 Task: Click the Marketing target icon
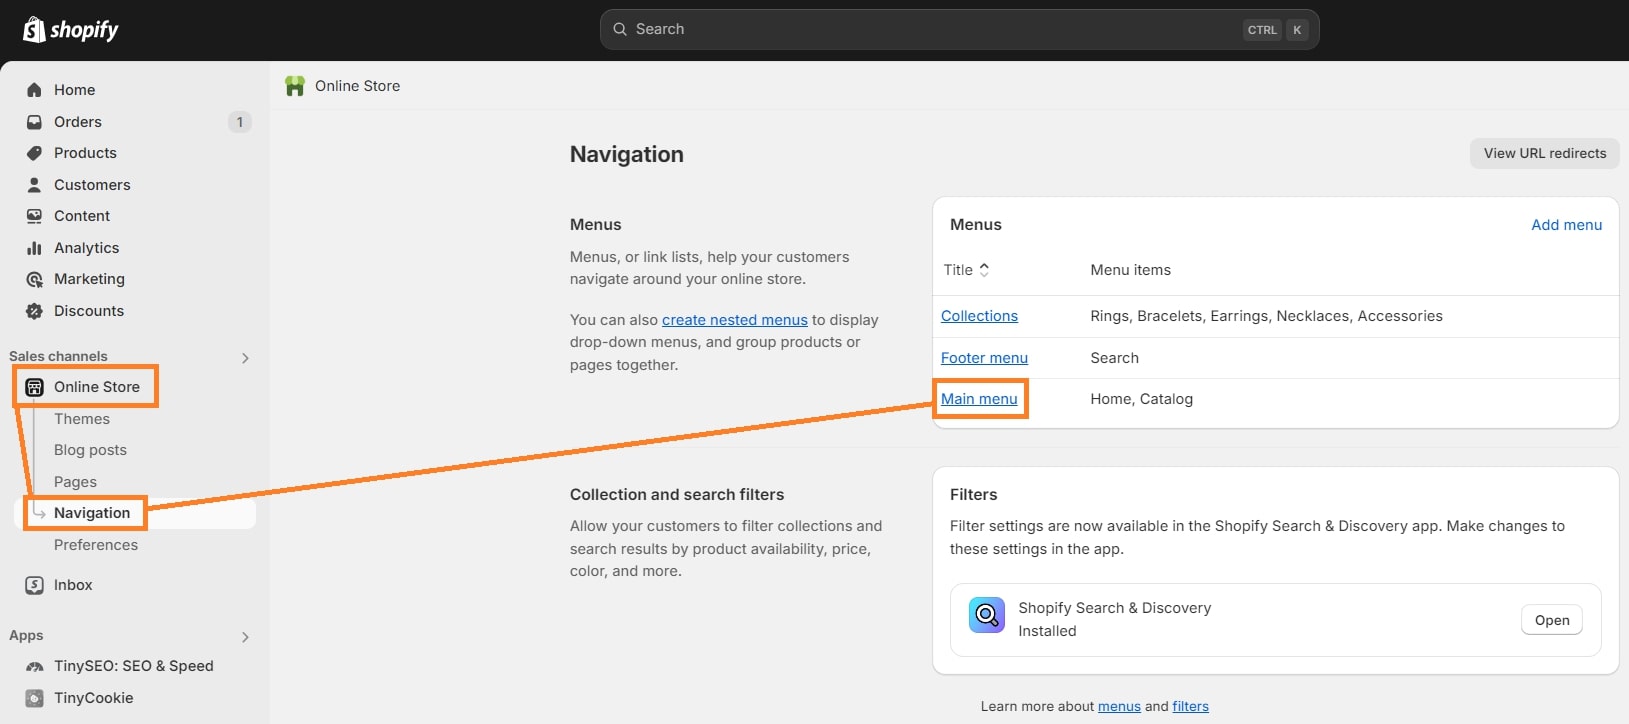(x=34, y=279)
